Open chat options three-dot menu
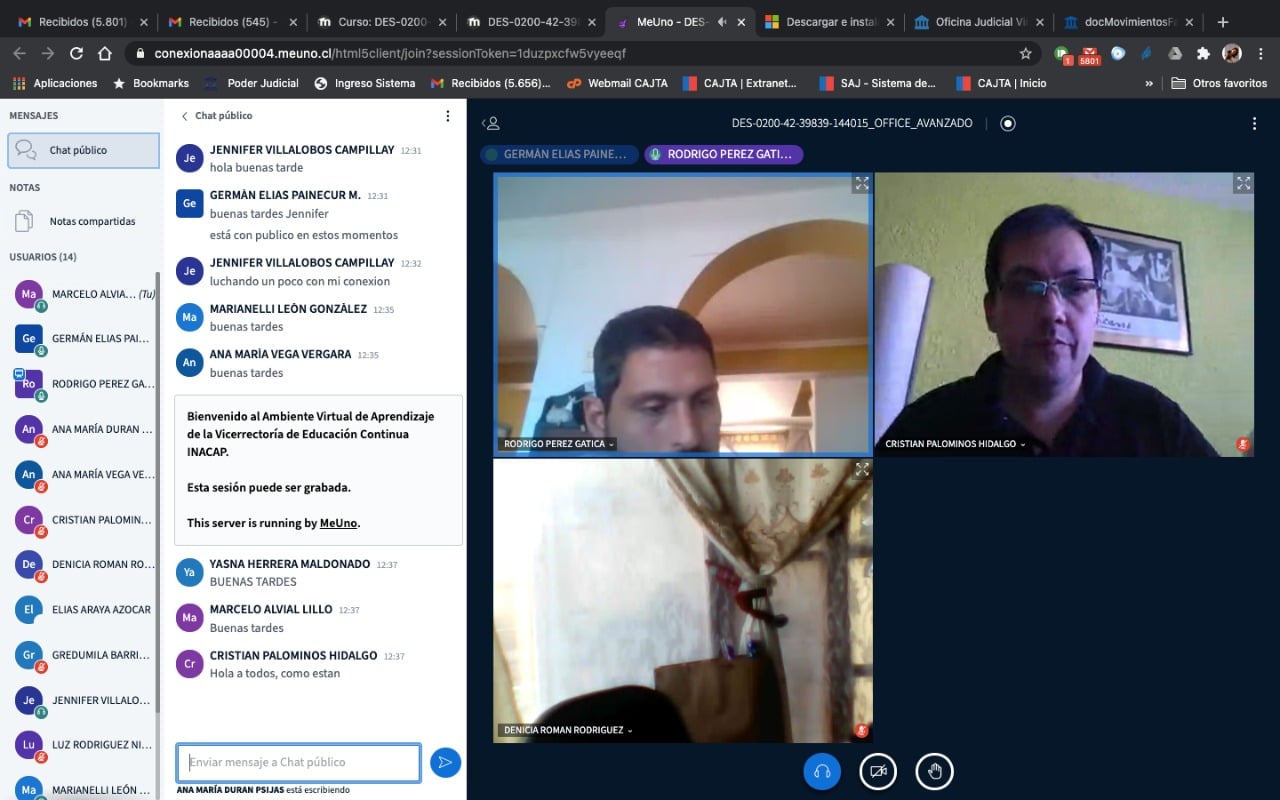Viewport: 1280px width, 800px height. click(x=448, y=116)
